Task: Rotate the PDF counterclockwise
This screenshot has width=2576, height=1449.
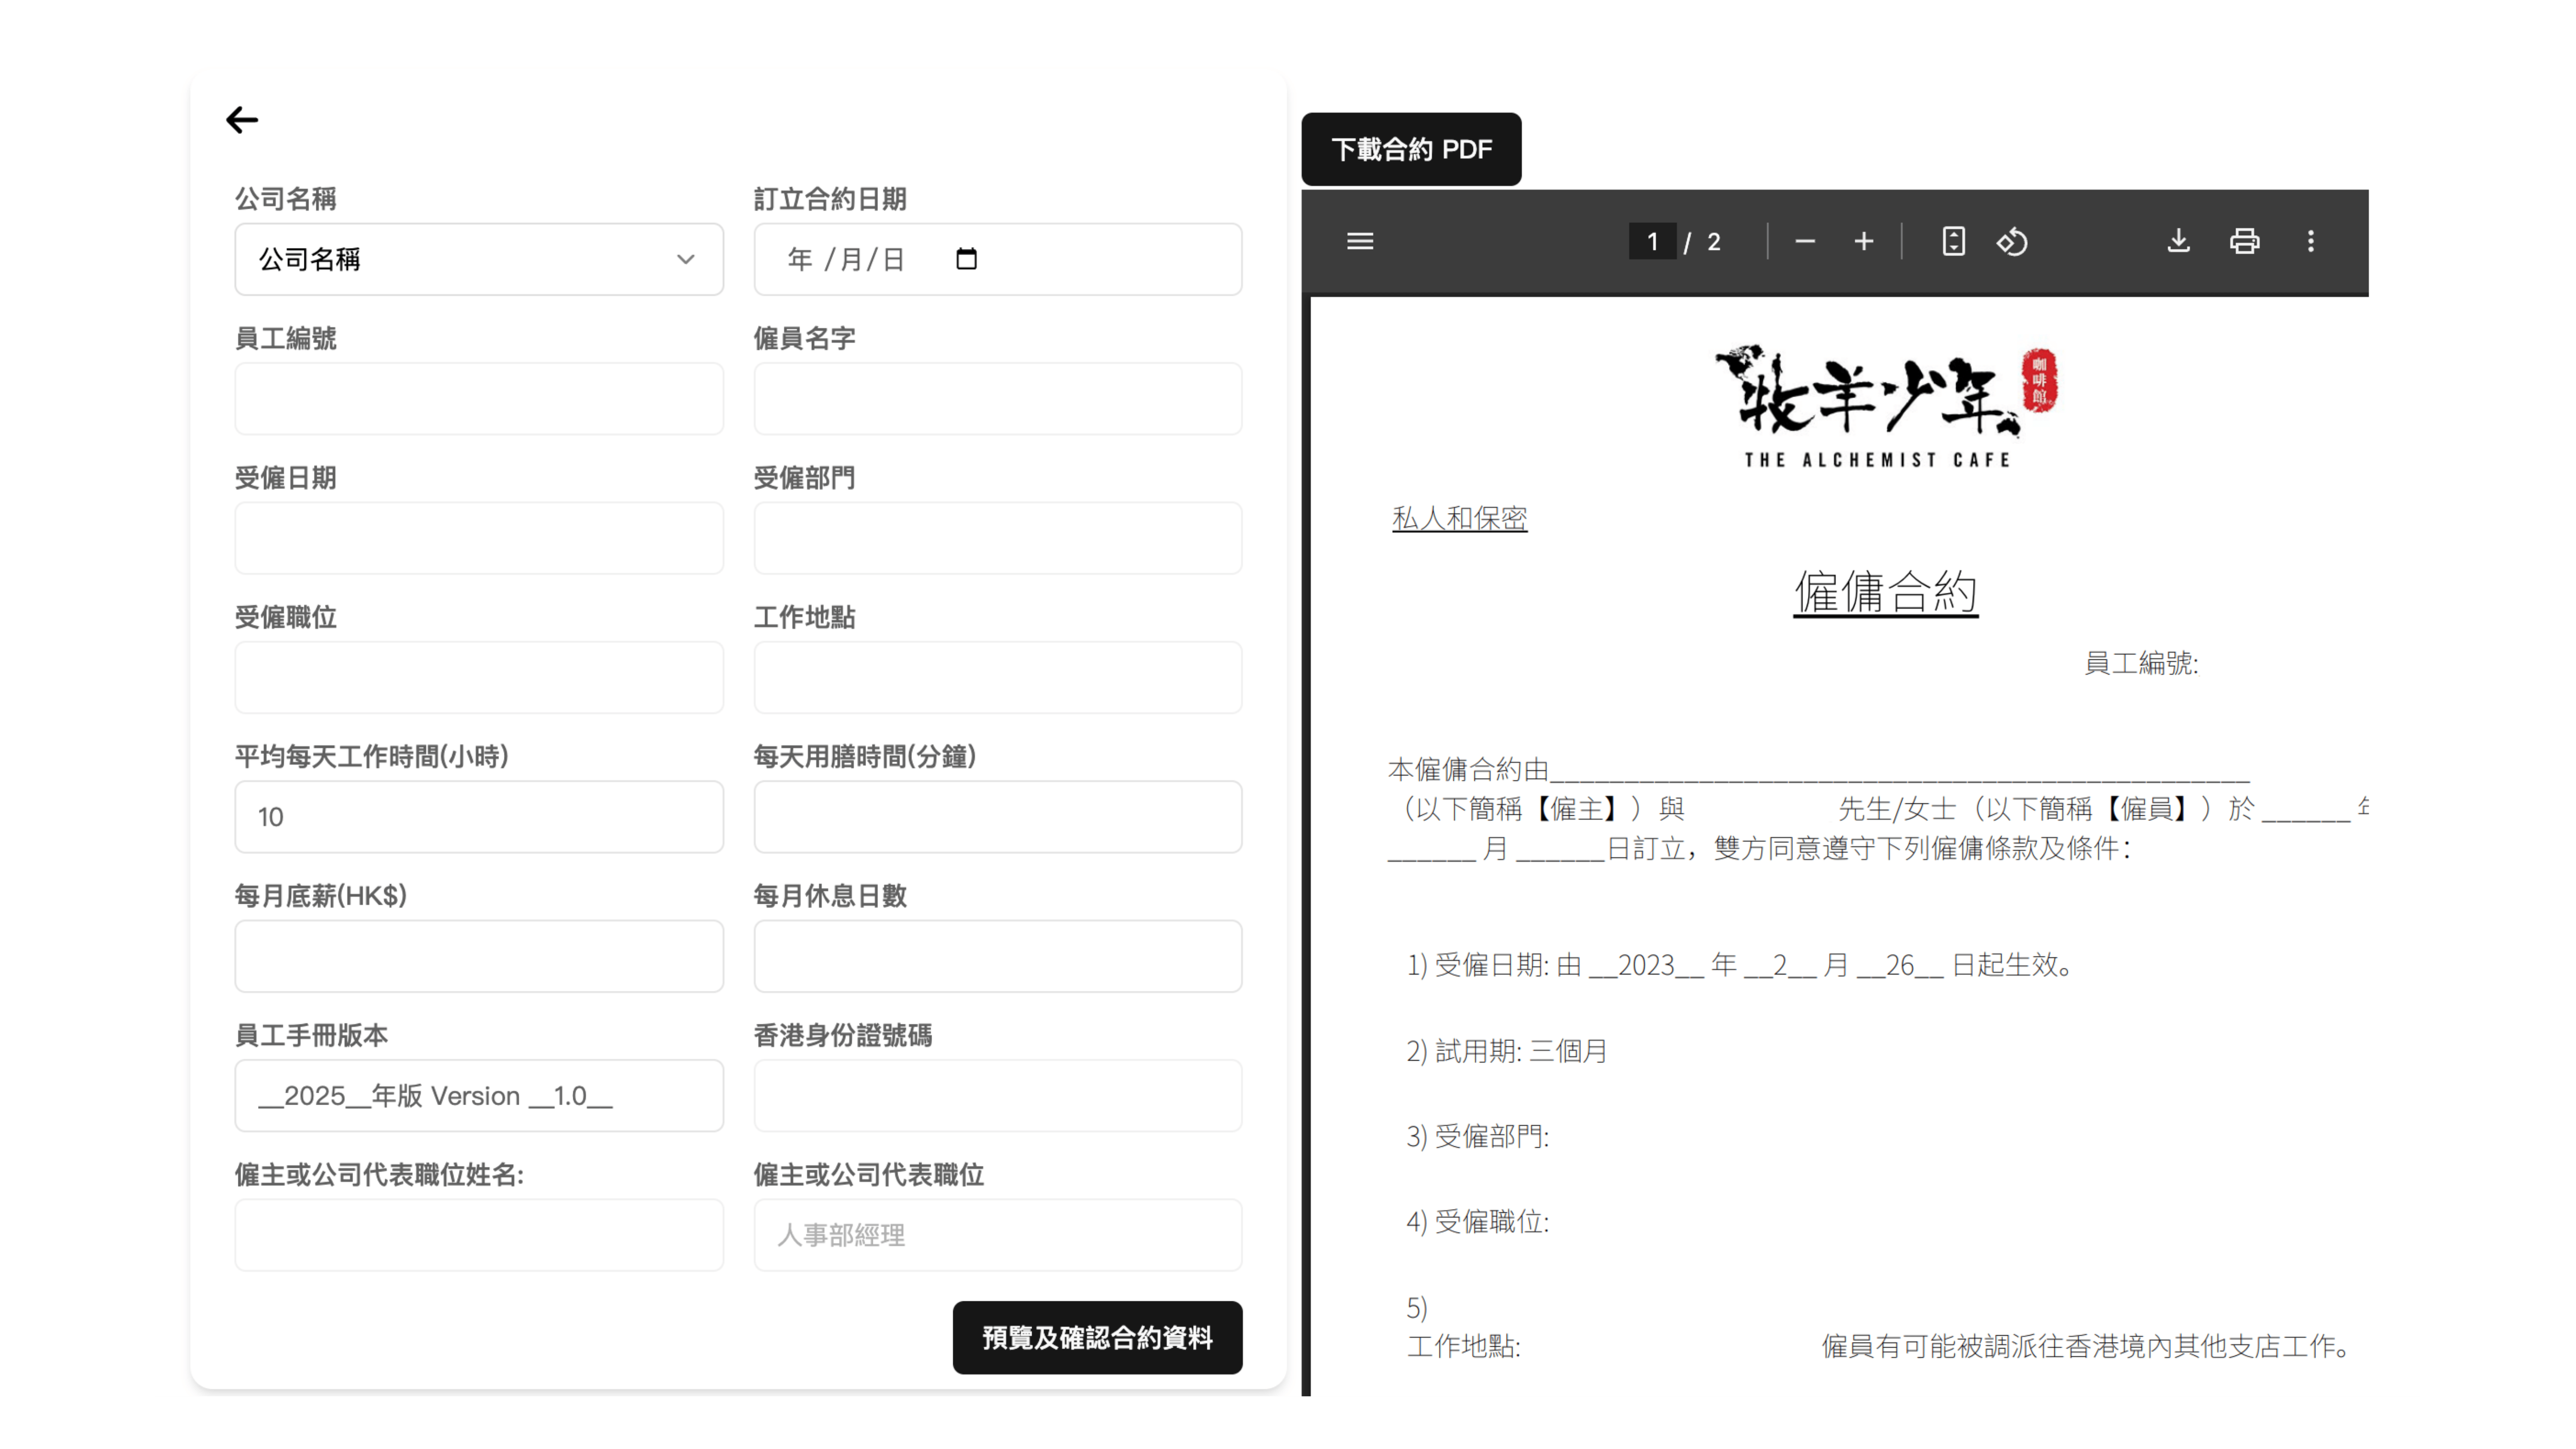Action: click(x=2012, y=241)
